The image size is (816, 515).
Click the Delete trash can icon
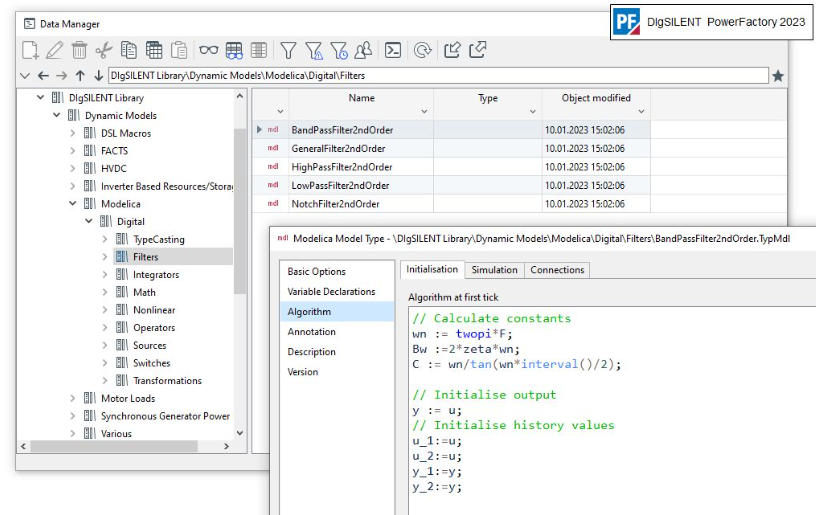pos(79,50)
